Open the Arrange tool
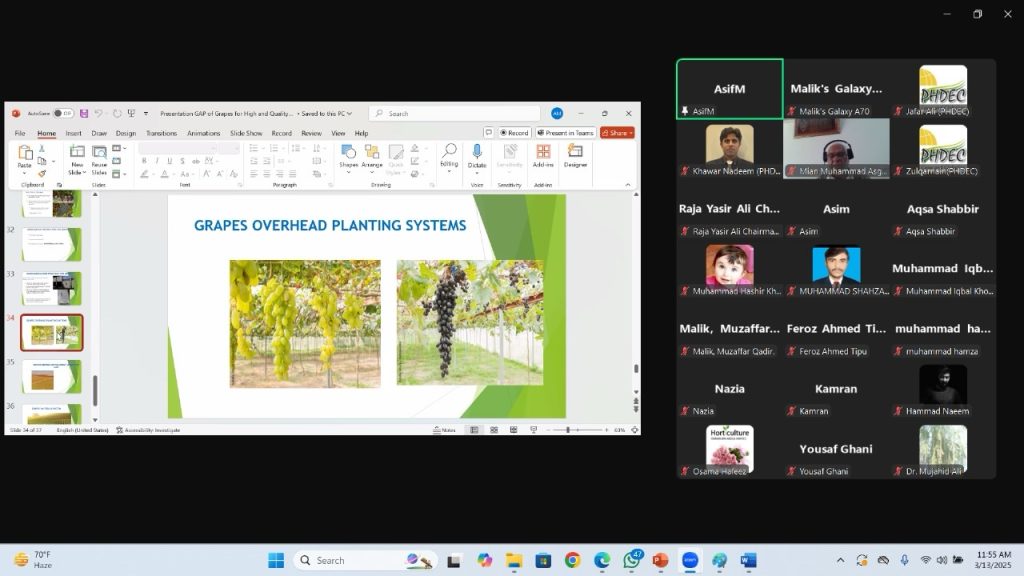The height and width of the screenshot is (576, 1024). click(372, 154)
